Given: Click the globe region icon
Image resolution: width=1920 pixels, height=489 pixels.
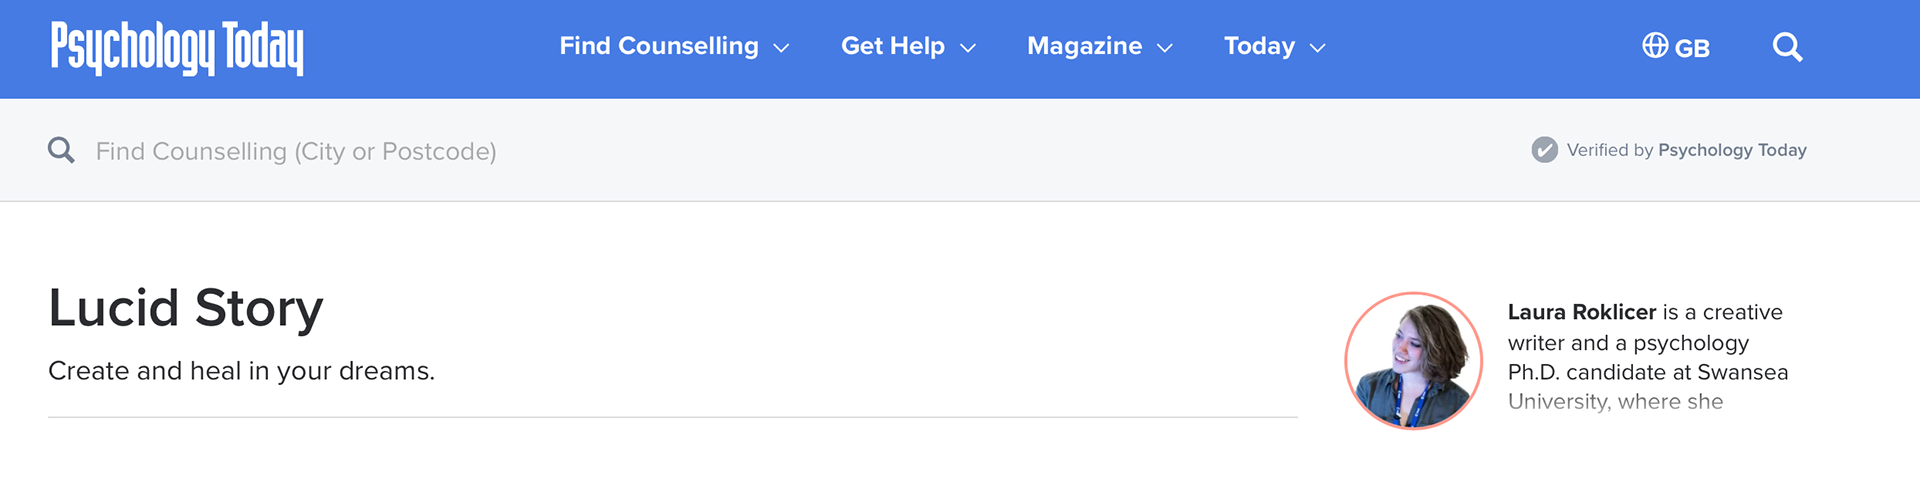Looking at the screenshot, I should coord(1655,46).
